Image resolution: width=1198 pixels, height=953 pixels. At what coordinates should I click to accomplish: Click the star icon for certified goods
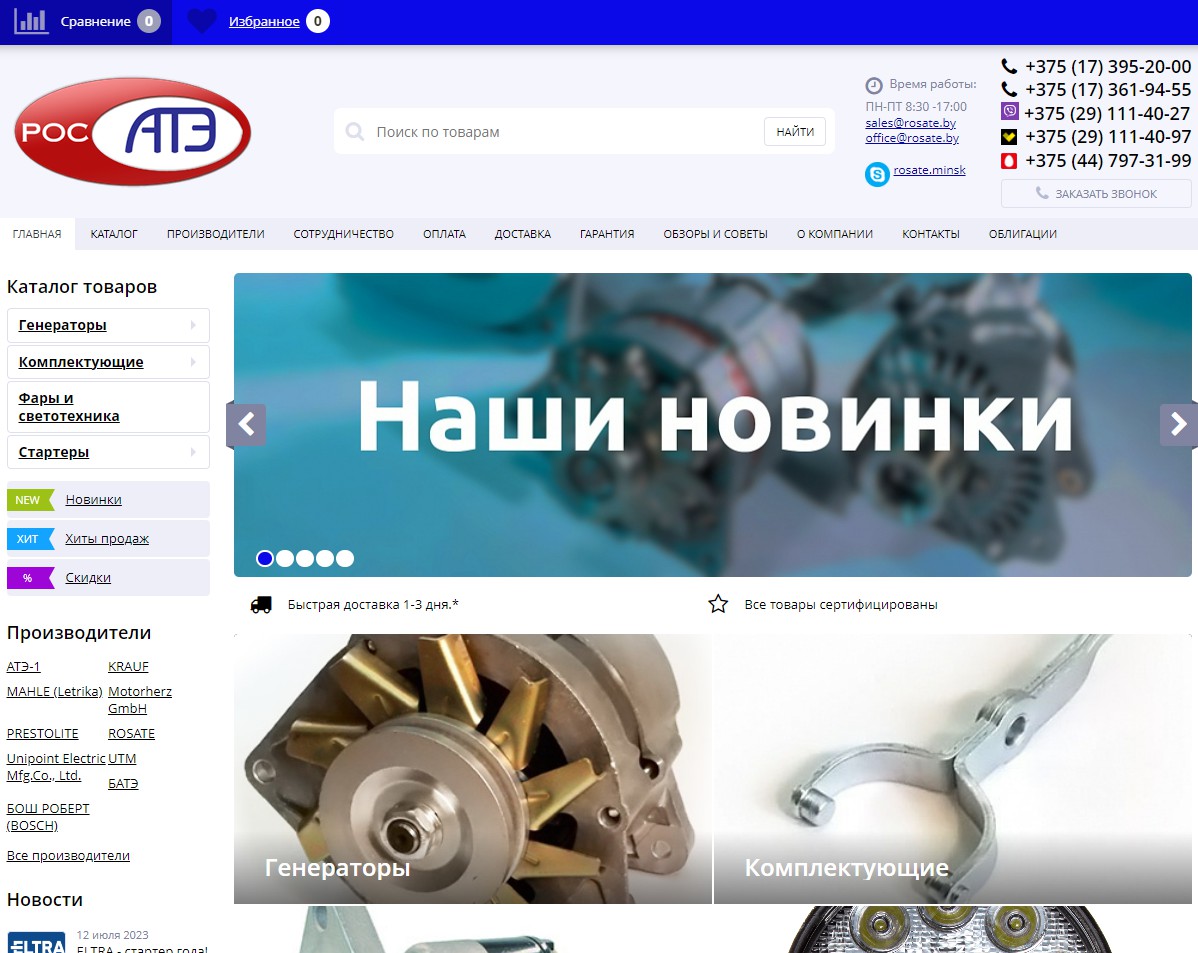click(x=718, y=604)
